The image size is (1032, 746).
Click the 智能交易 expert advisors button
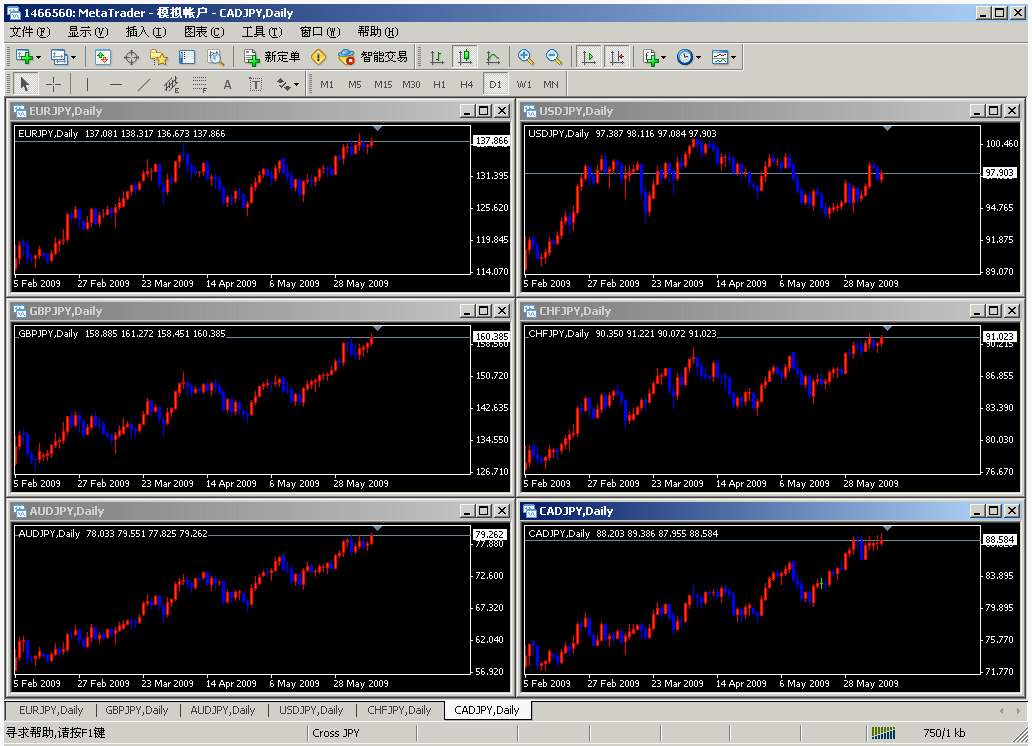(373, 57)
